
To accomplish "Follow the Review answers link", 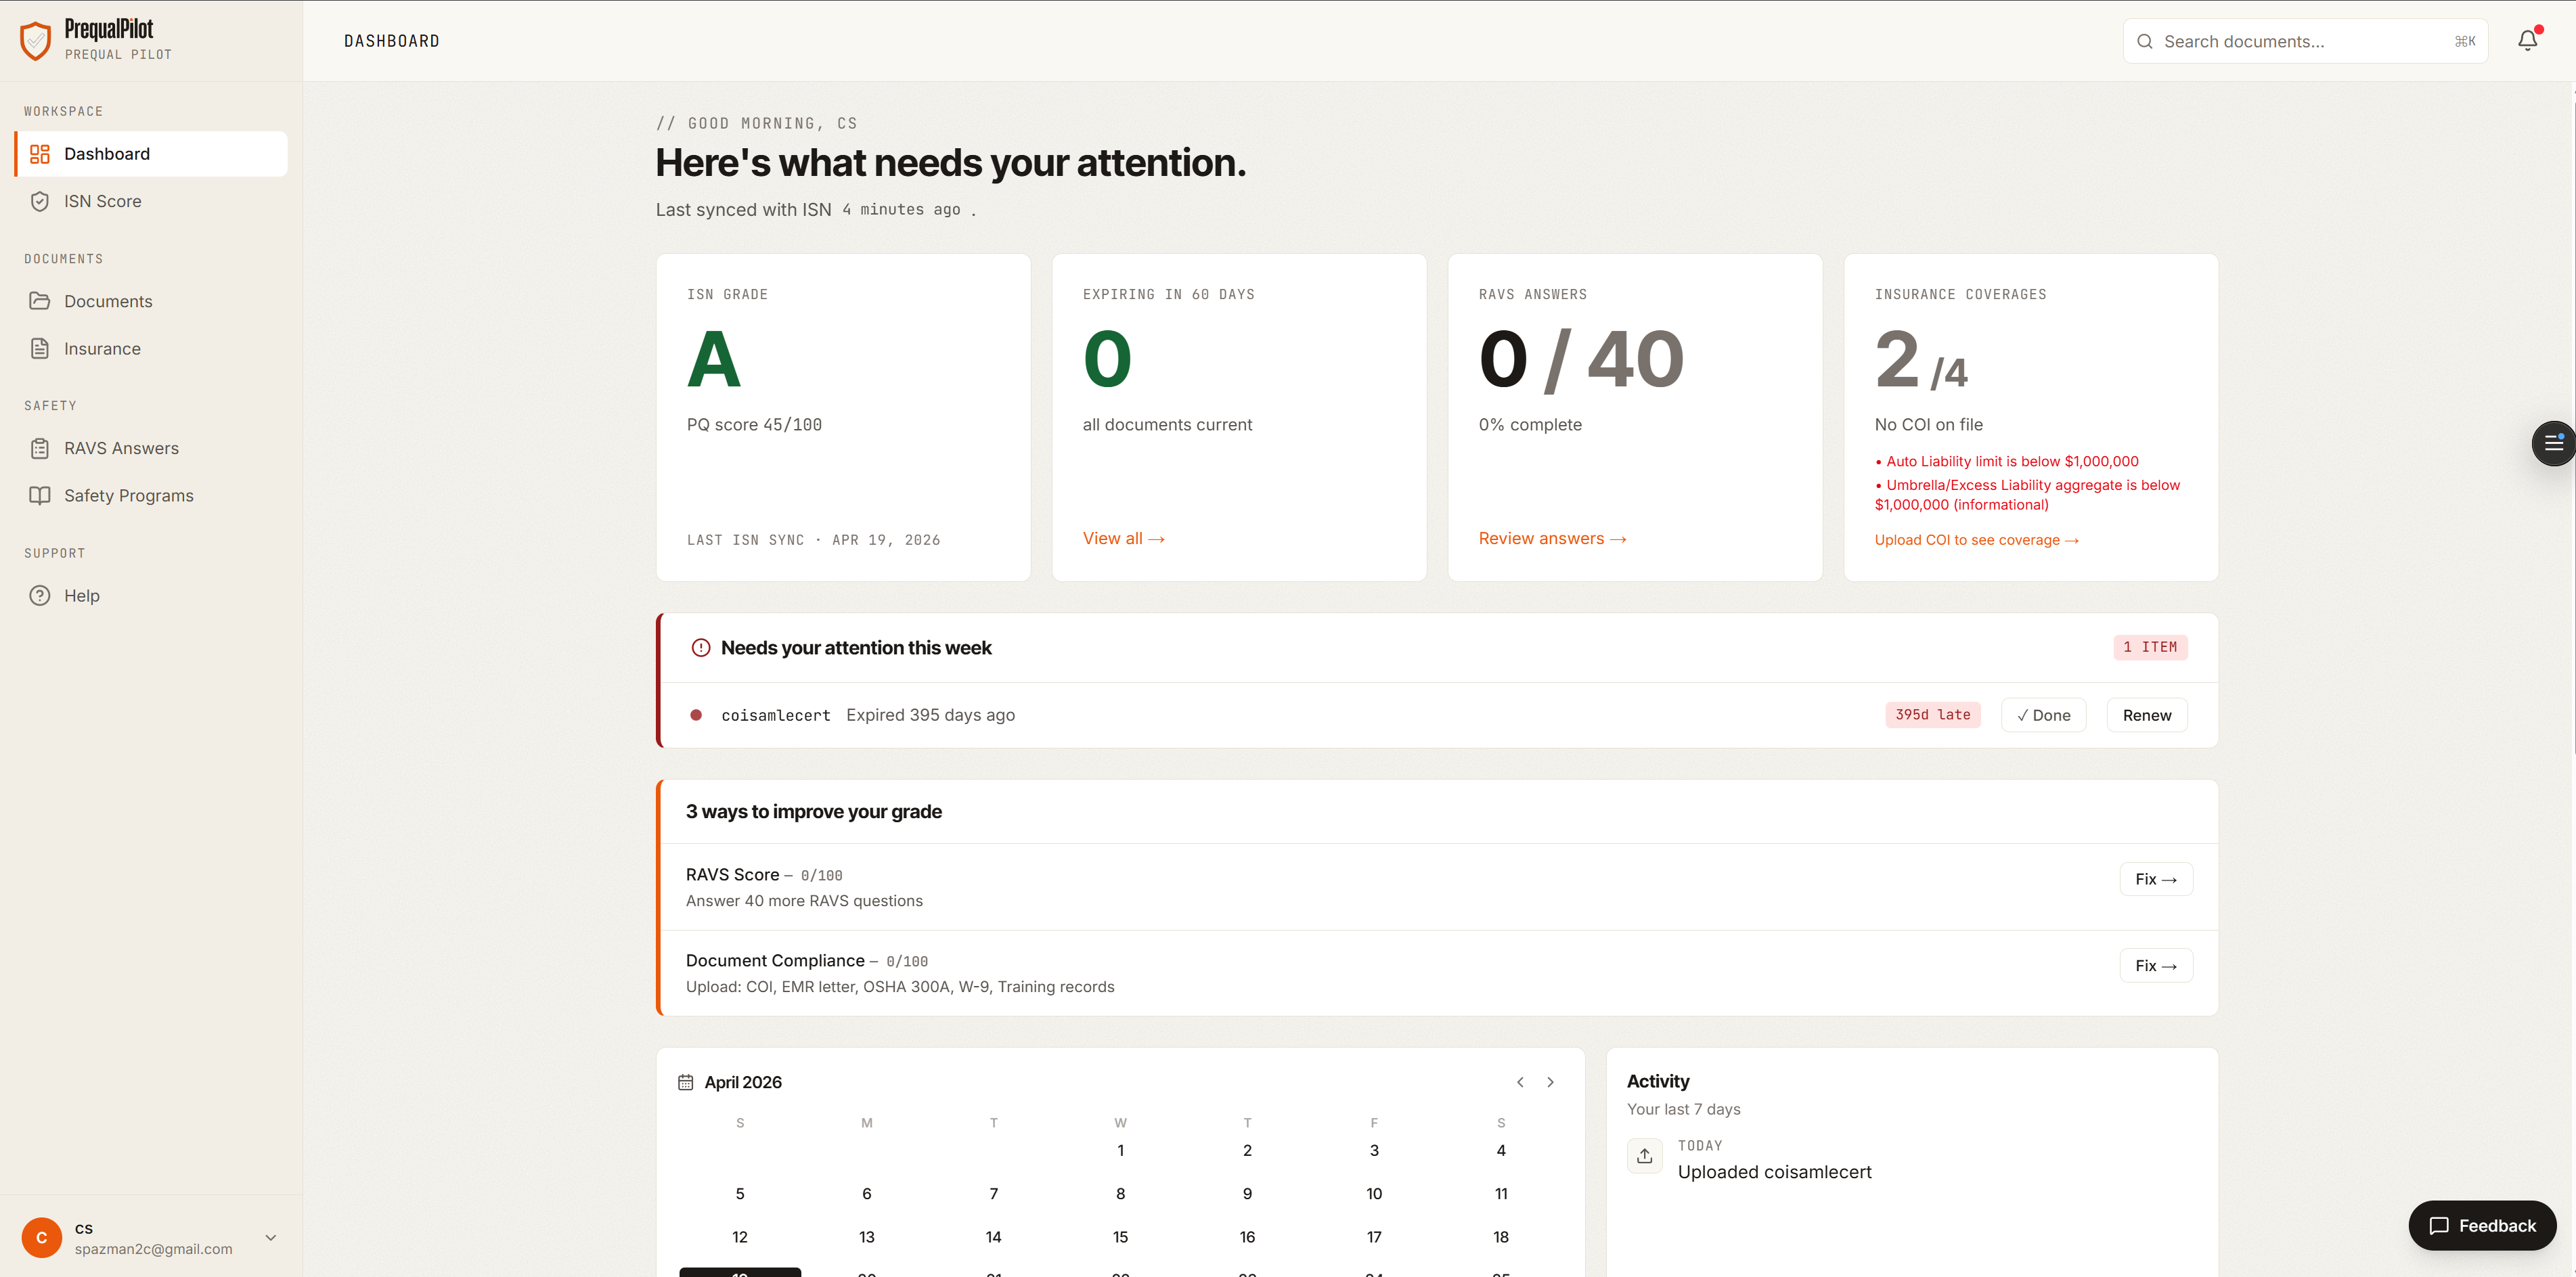I will click(x=1552, y=539).
